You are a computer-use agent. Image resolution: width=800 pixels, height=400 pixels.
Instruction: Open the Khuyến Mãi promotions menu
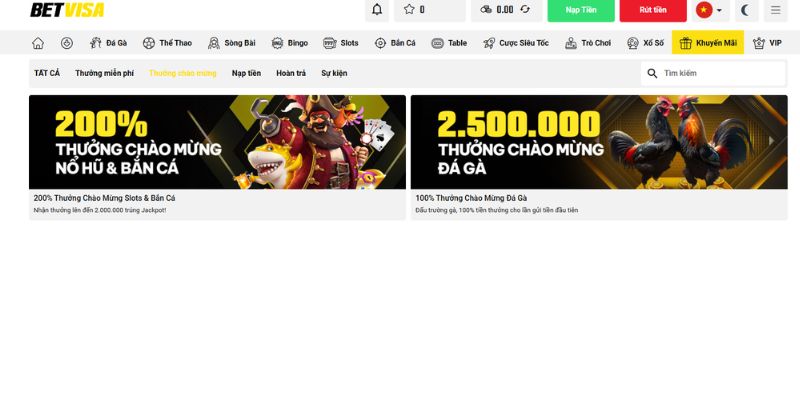coord(708,43)
